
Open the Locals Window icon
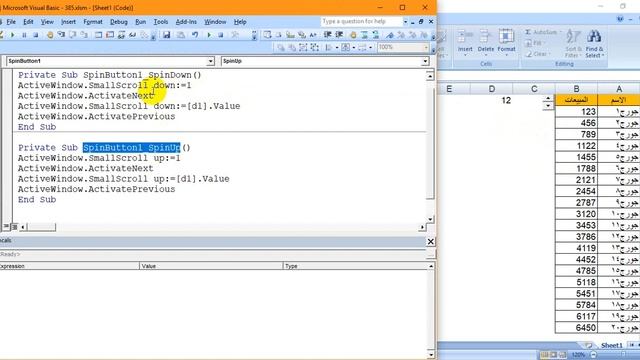(x=98, y=35)
